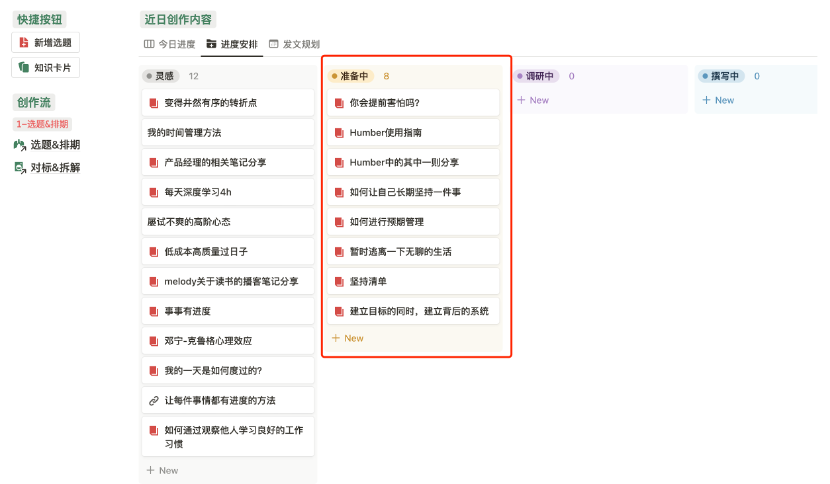
Task: Click link icon on 让每件事情都有进度的方法
Action: [154, 401]
